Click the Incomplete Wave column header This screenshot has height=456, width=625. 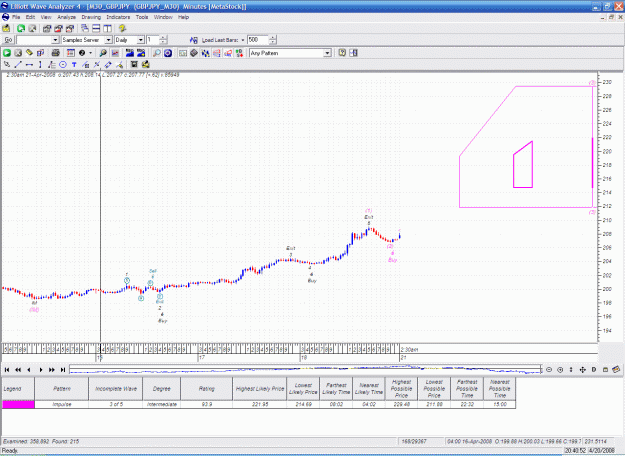(x=116, y=389)
